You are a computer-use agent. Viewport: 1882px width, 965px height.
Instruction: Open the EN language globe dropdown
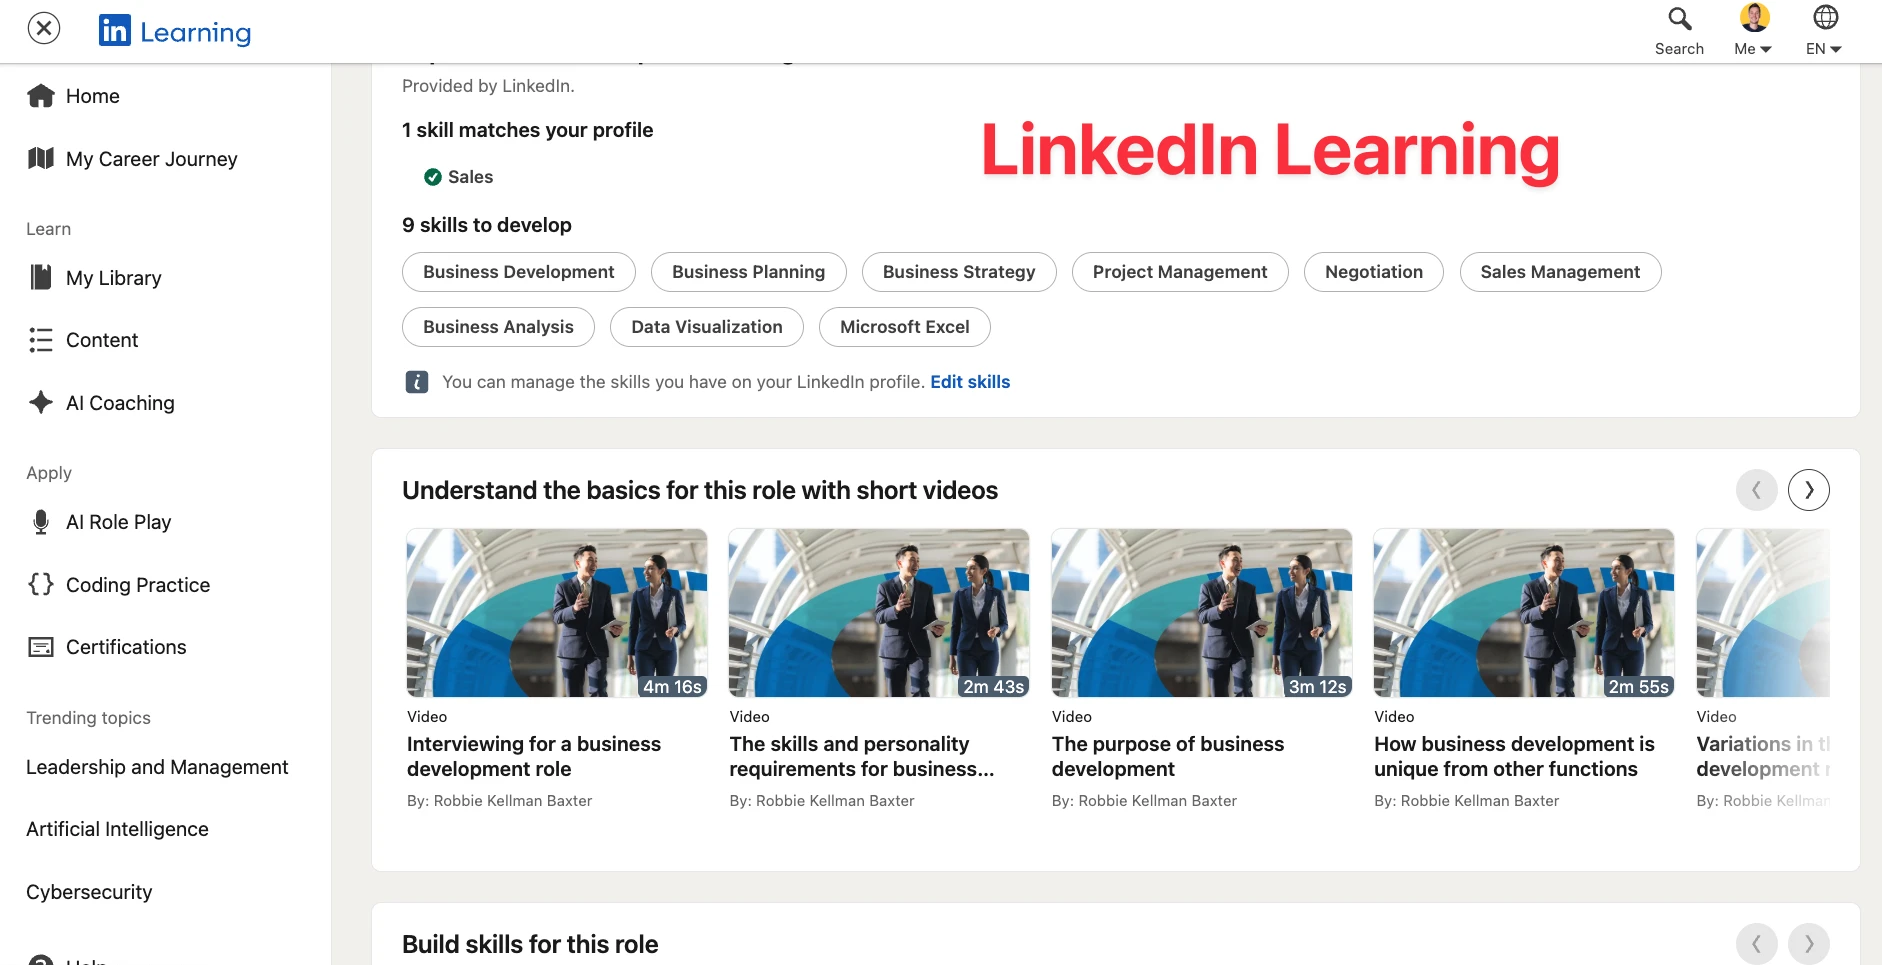pos(1825,31)
